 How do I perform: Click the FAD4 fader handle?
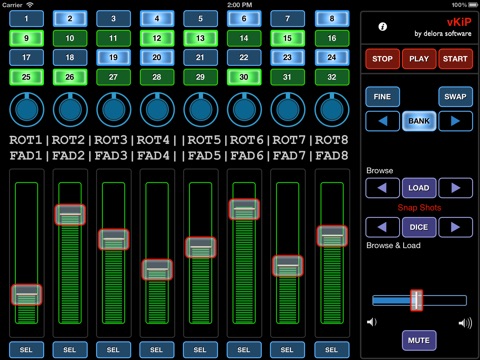157,269
